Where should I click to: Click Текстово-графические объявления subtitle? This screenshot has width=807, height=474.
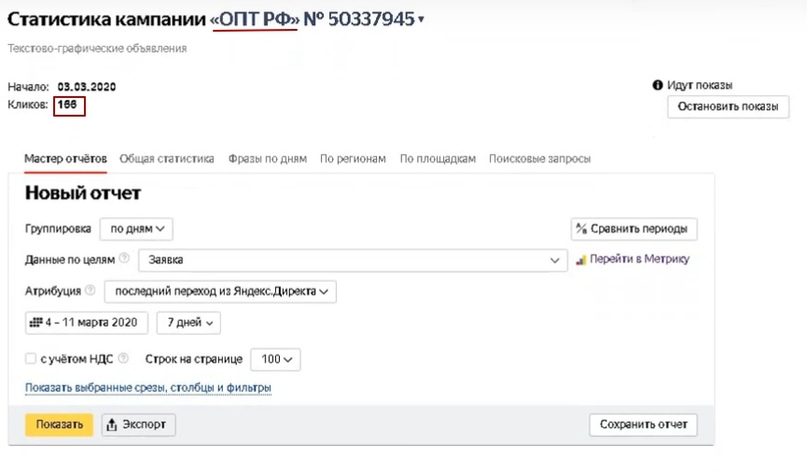tap(97, 48)
